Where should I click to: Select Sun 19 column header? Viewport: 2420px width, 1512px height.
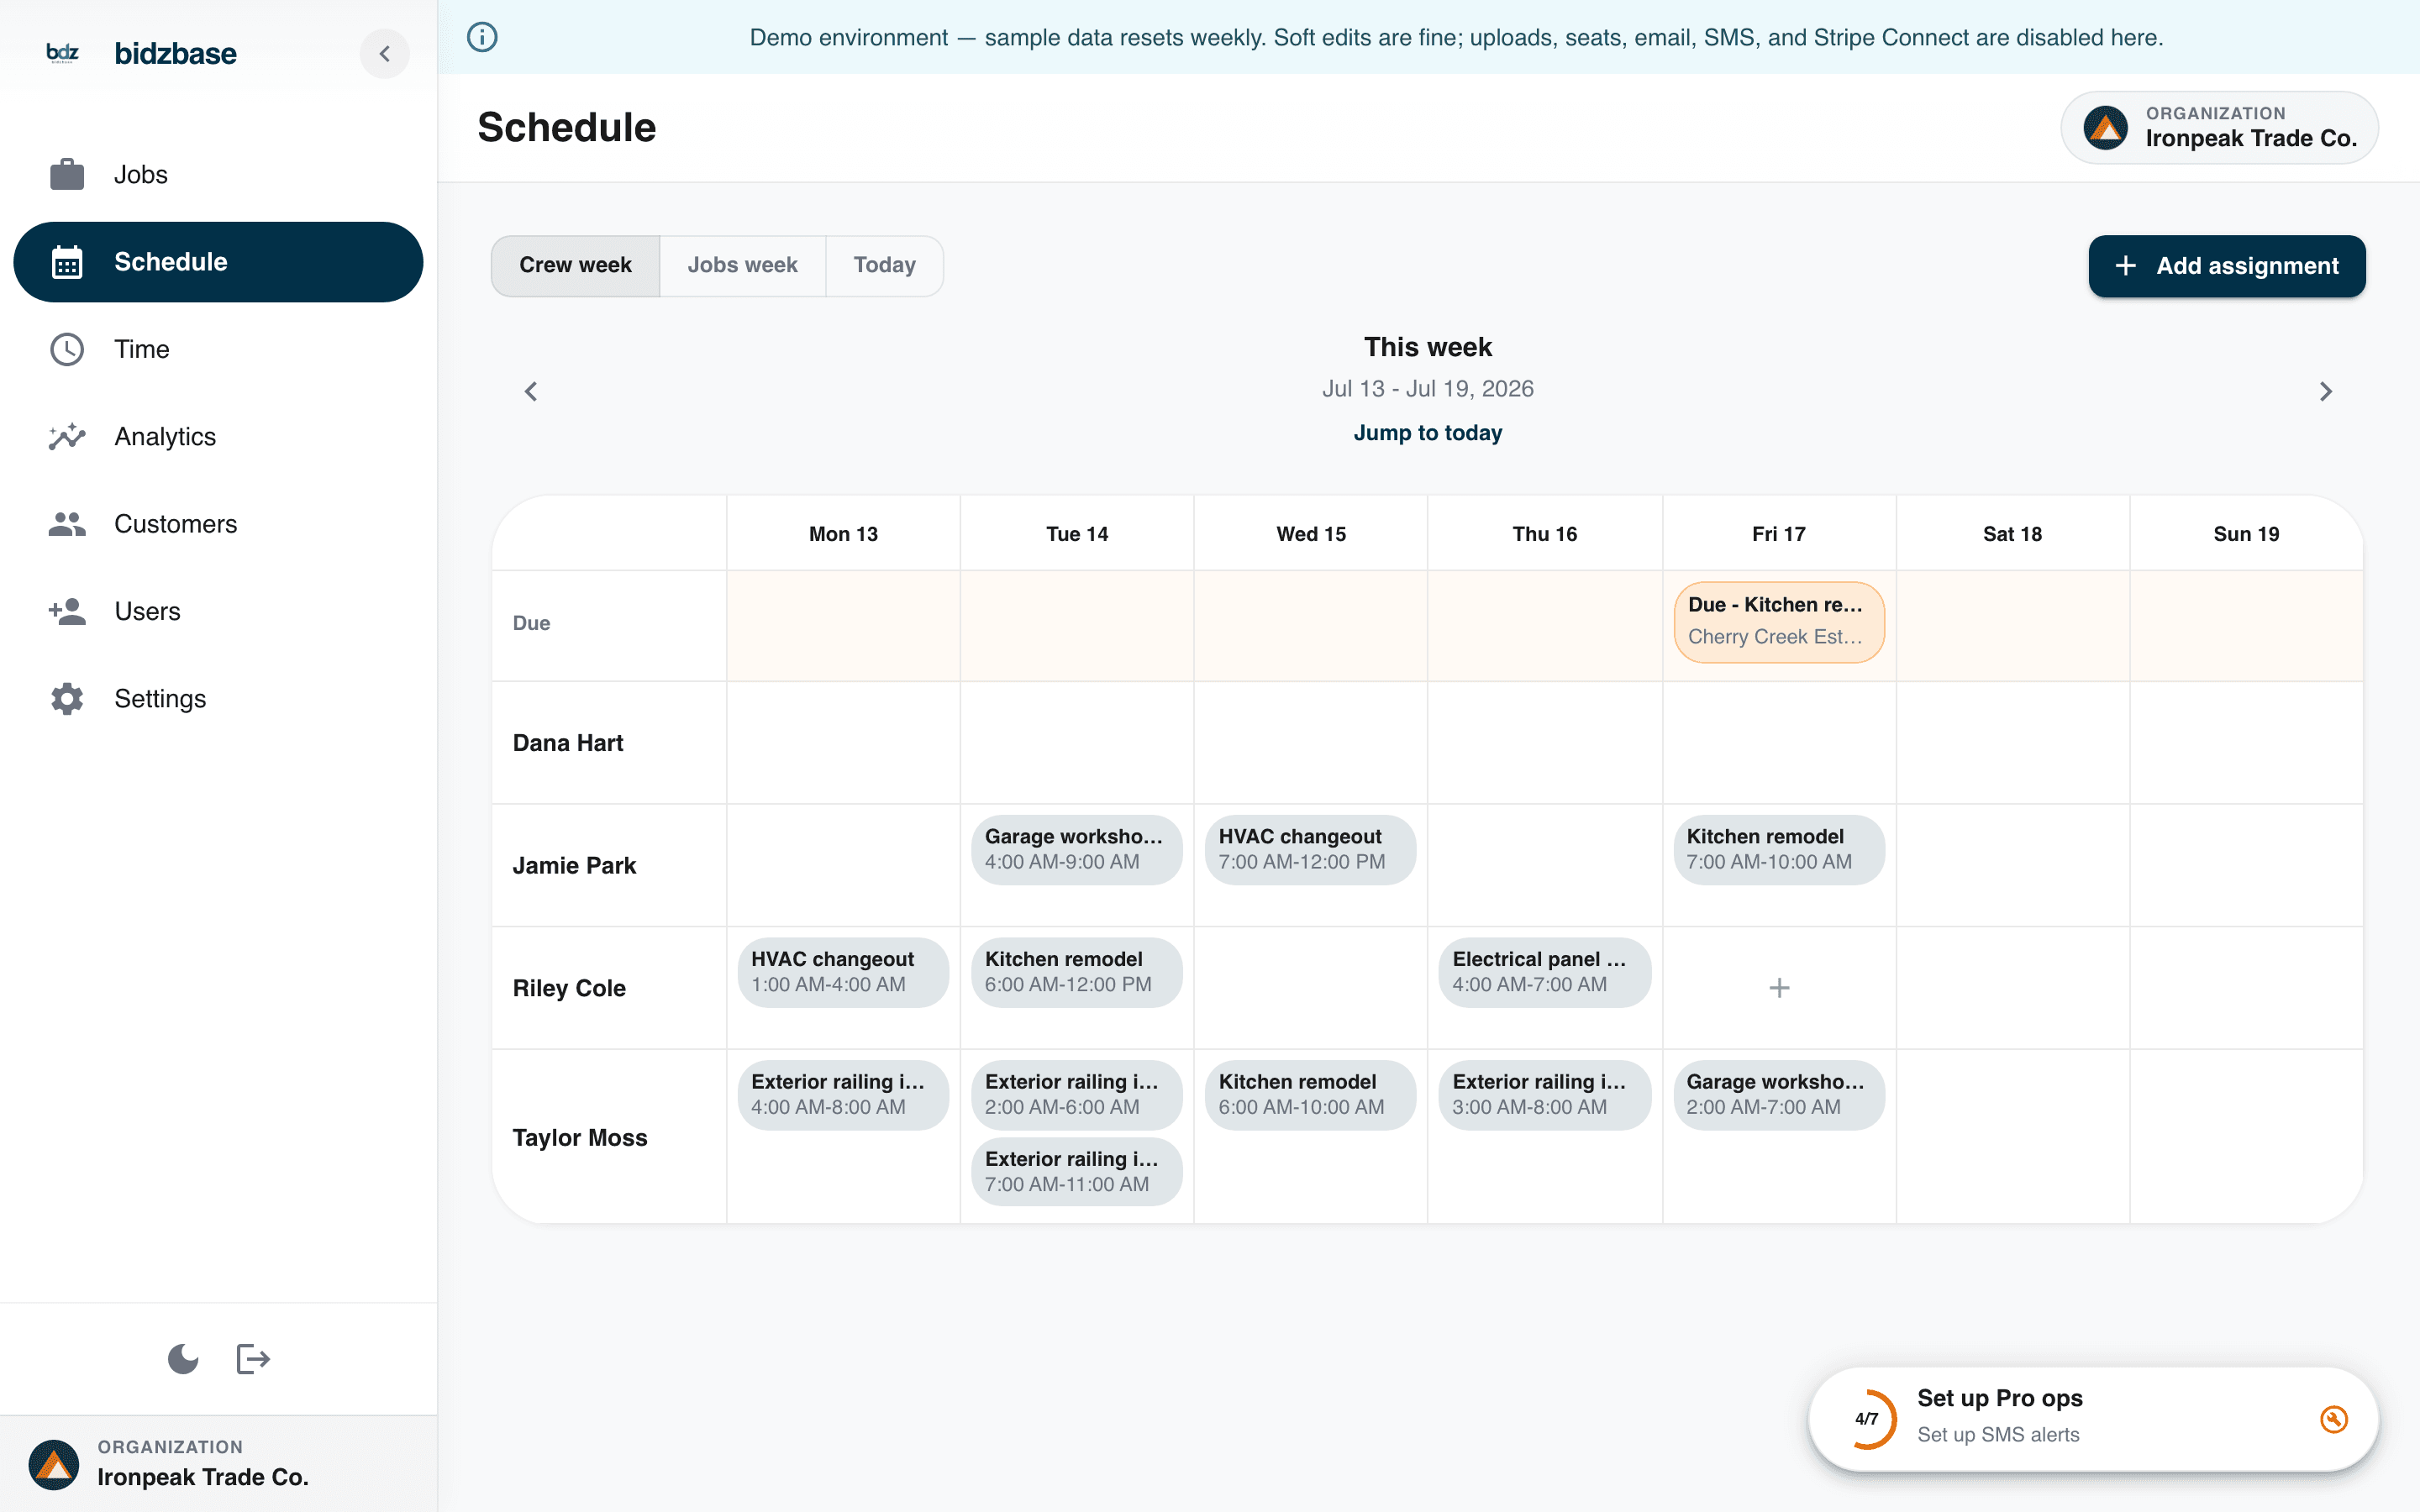tap(2246, 534)
